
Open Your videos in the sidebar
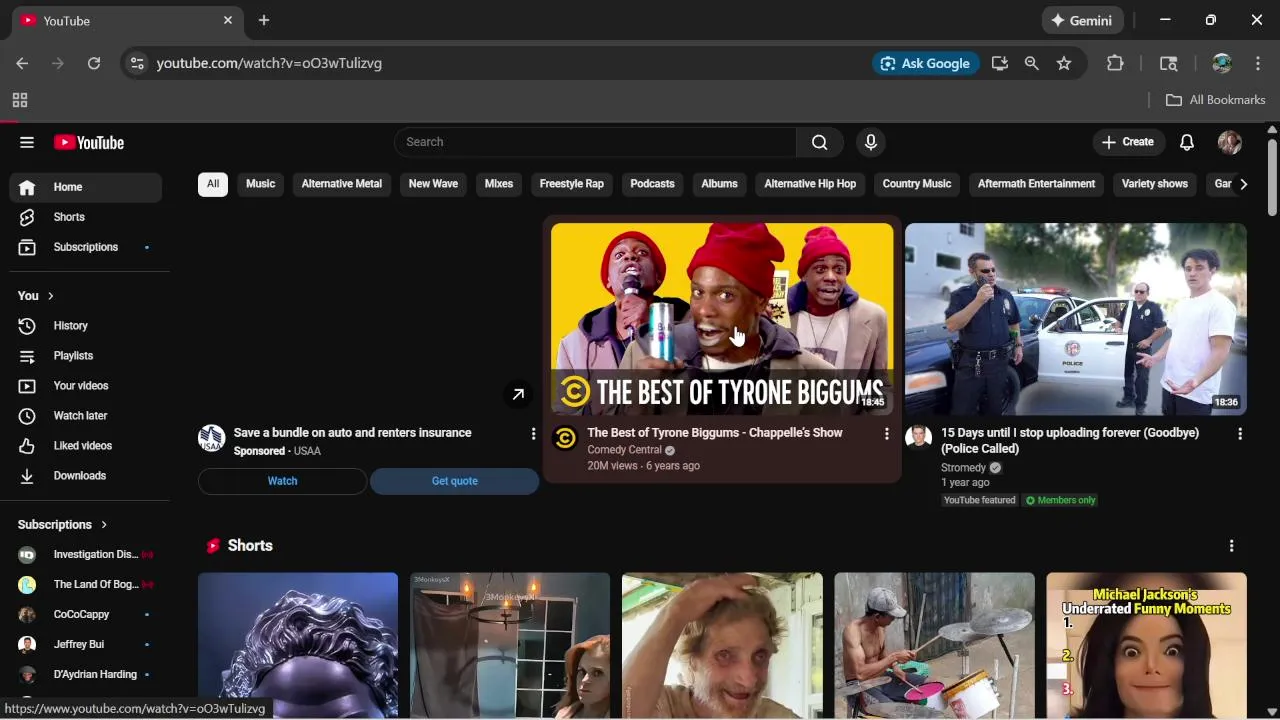(x=86, y=386)
